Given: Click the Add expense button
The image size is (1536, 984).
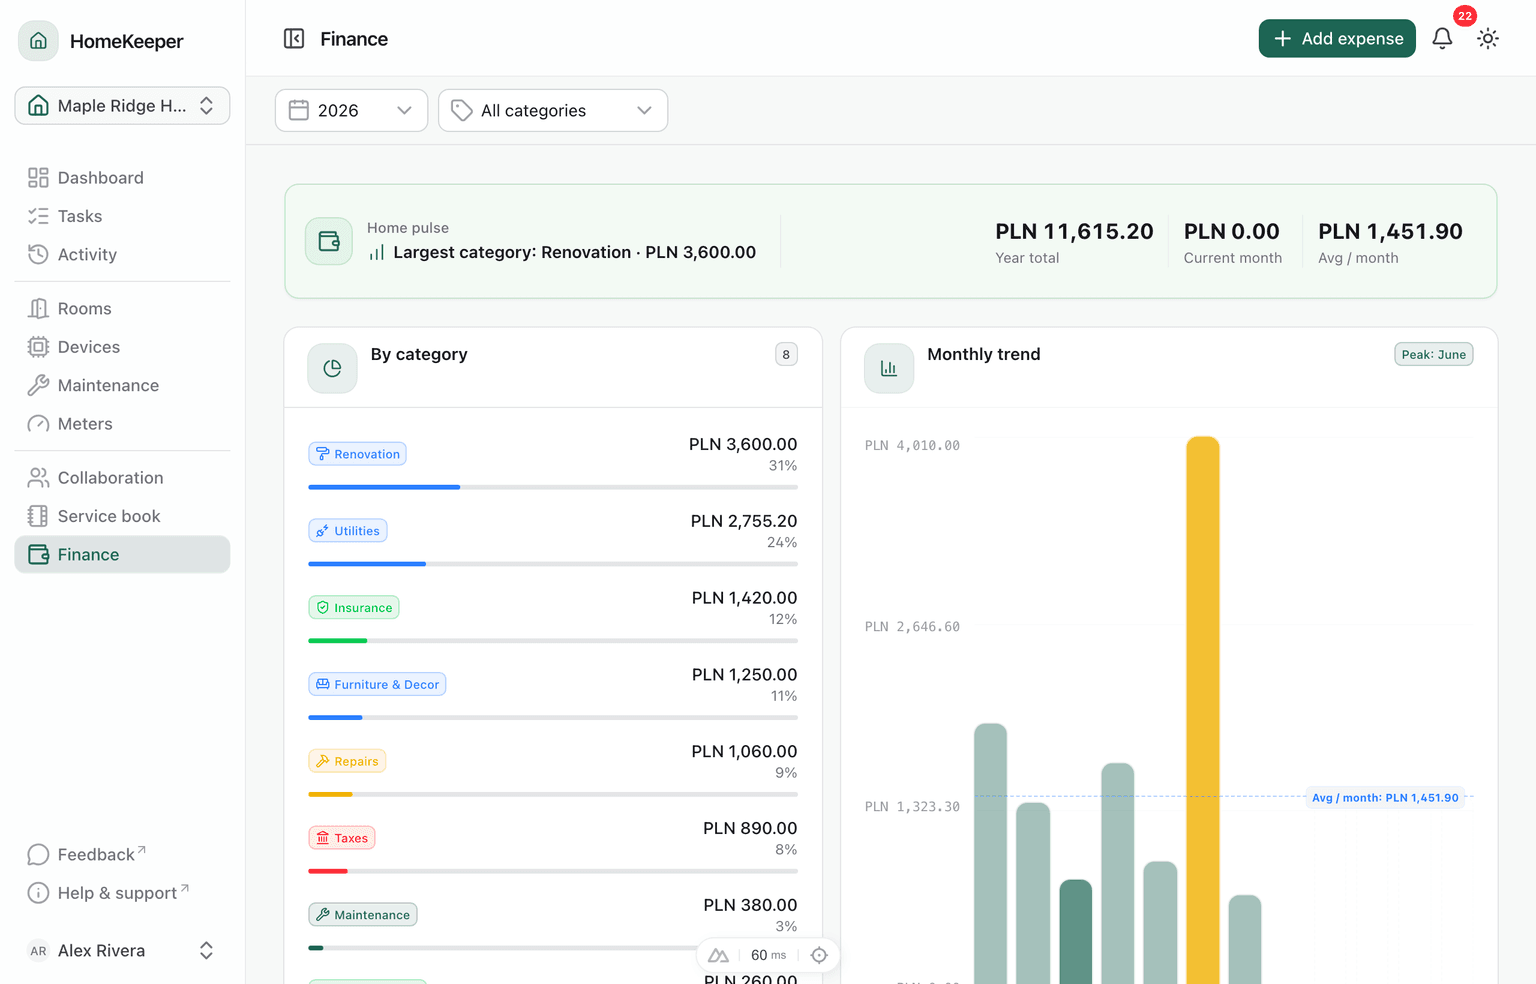Looking at the screenshot, I should click(x=1337, y=39).
